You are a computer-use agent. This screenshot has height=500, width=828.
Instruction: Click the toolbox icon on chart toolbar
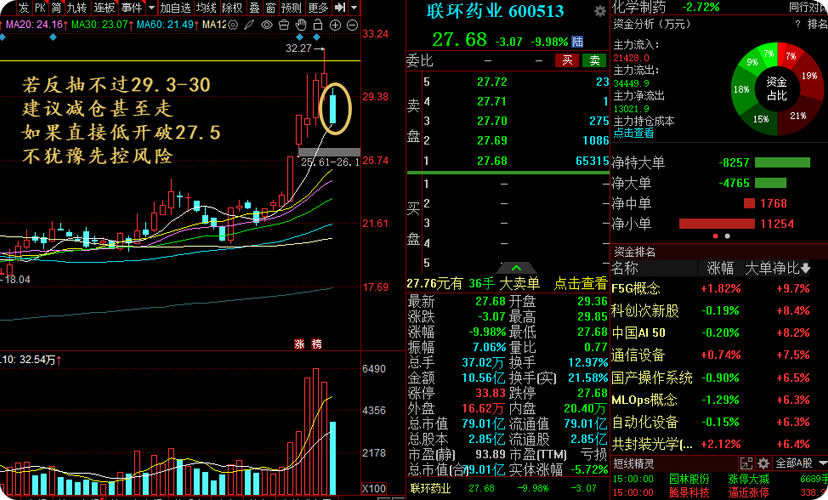[x=284, y=25]
